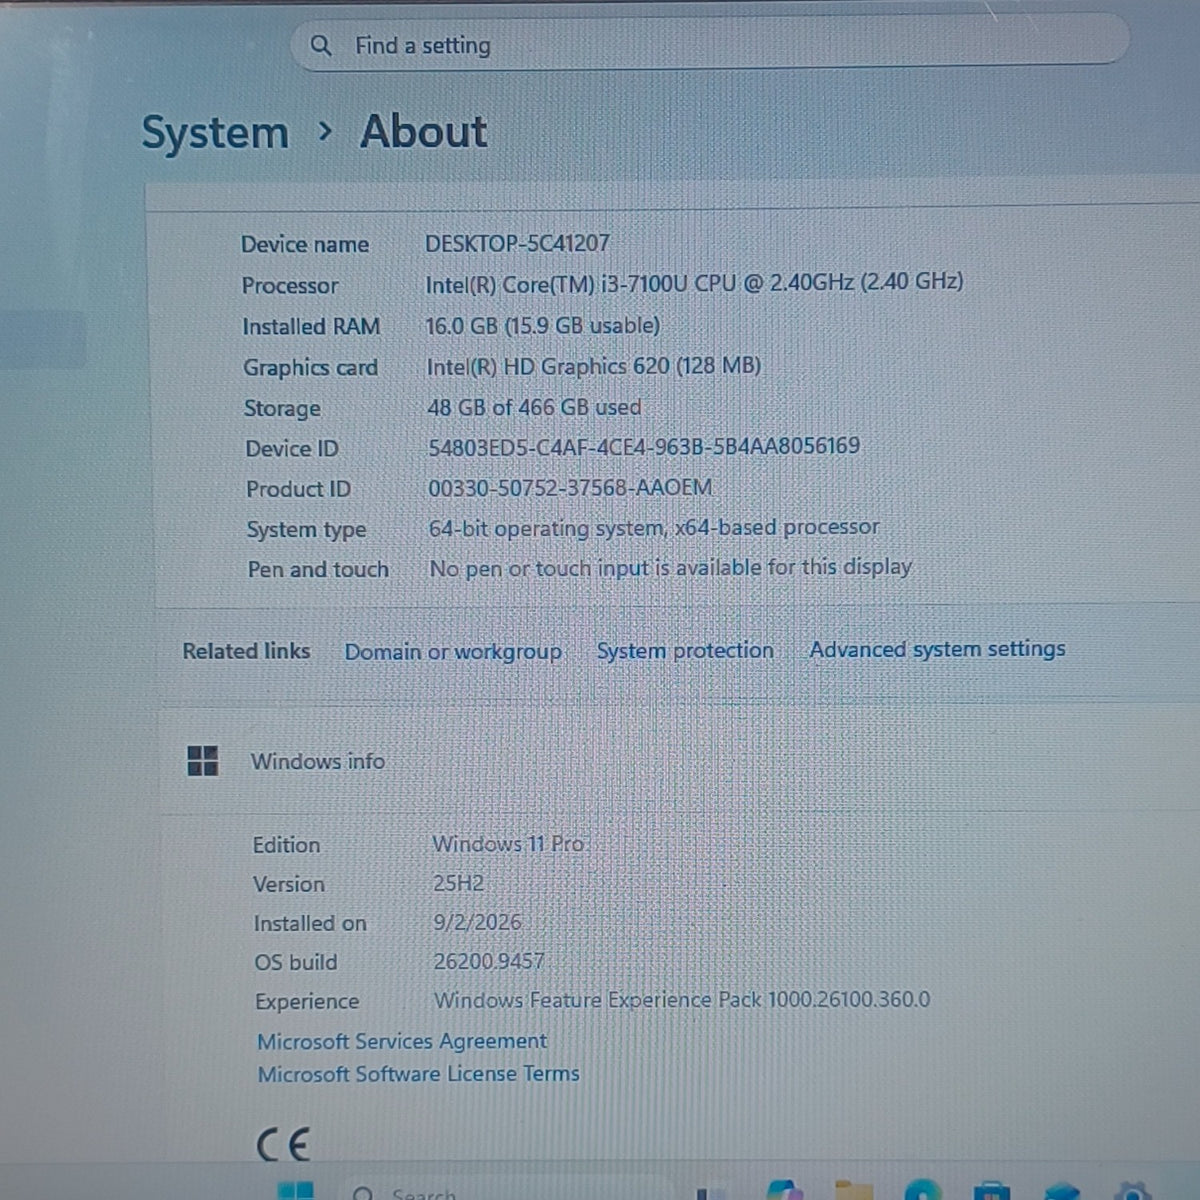Open Copilot icon on taskbar
Image resolution: width=1200 pixels, height=1200 pixels.
tap(785, 1190)
